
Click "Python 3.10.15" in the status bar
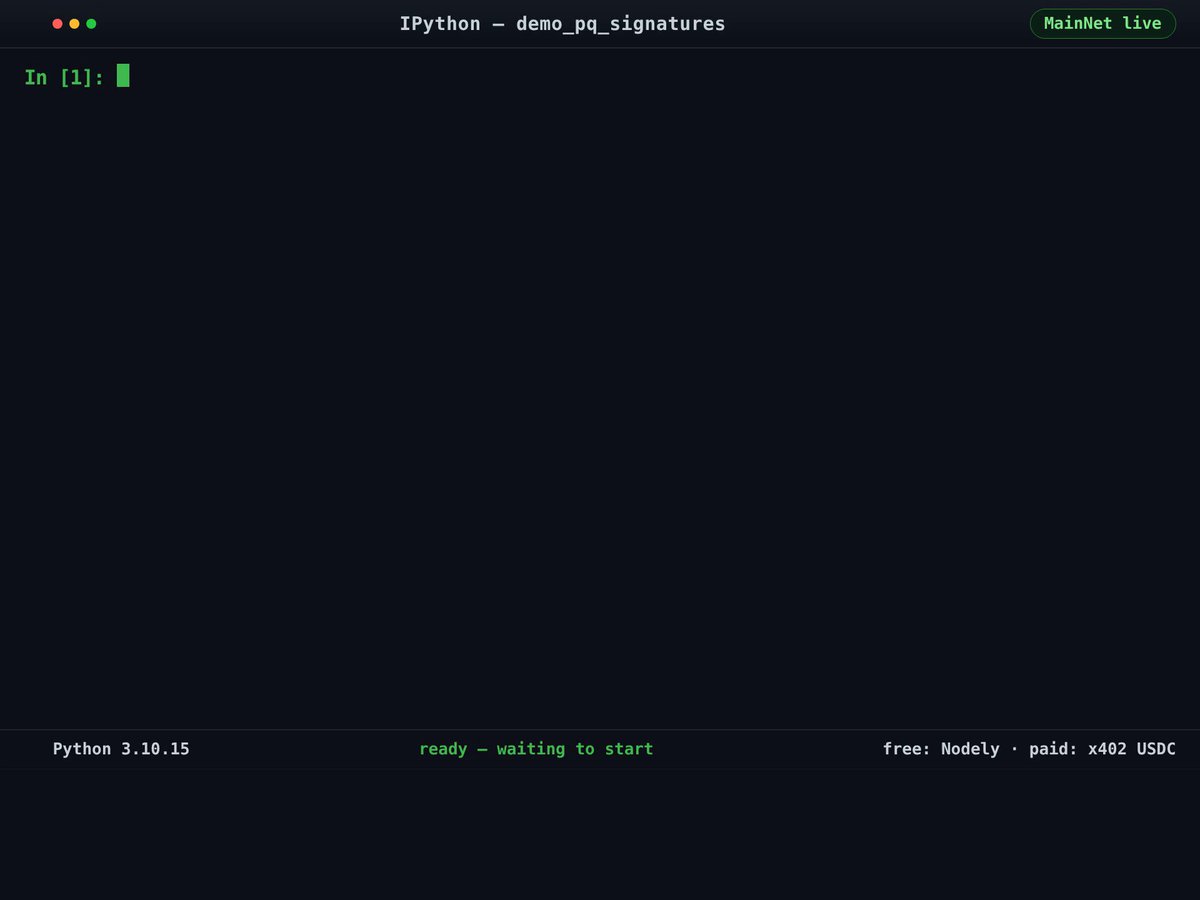pyautogui.click(x=121, y=749)
